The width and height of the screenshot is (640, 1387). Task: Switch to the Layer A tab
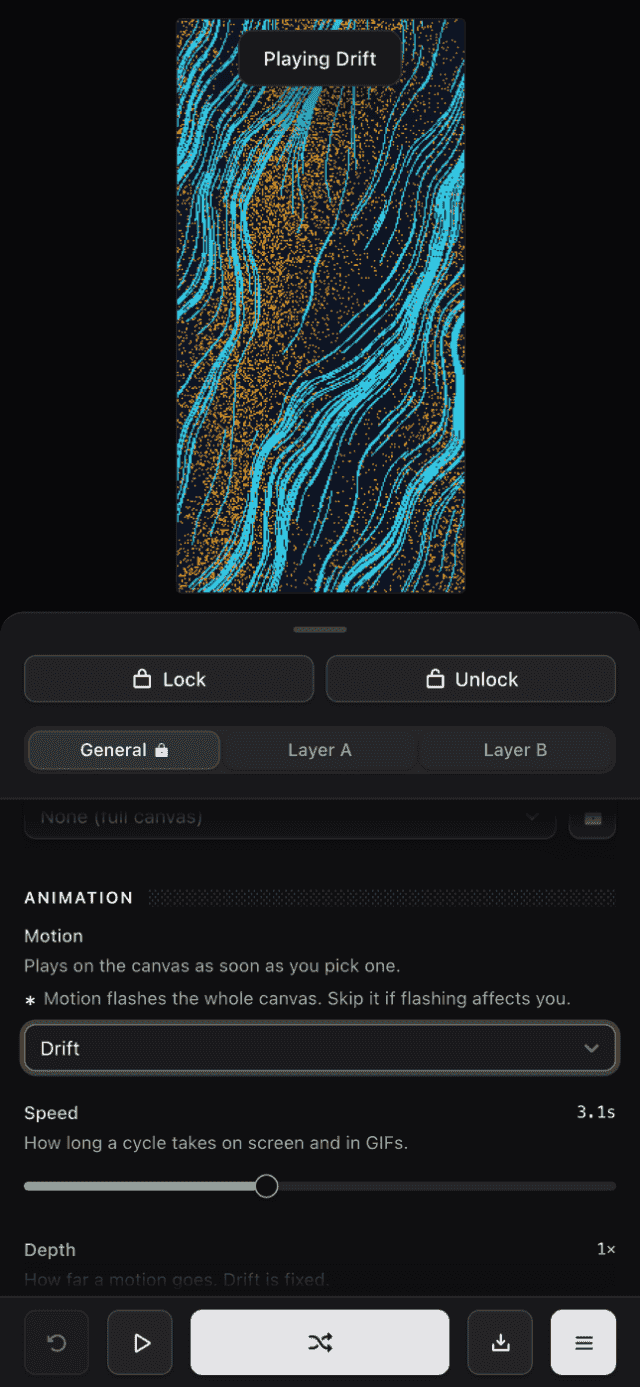point(320,750)
